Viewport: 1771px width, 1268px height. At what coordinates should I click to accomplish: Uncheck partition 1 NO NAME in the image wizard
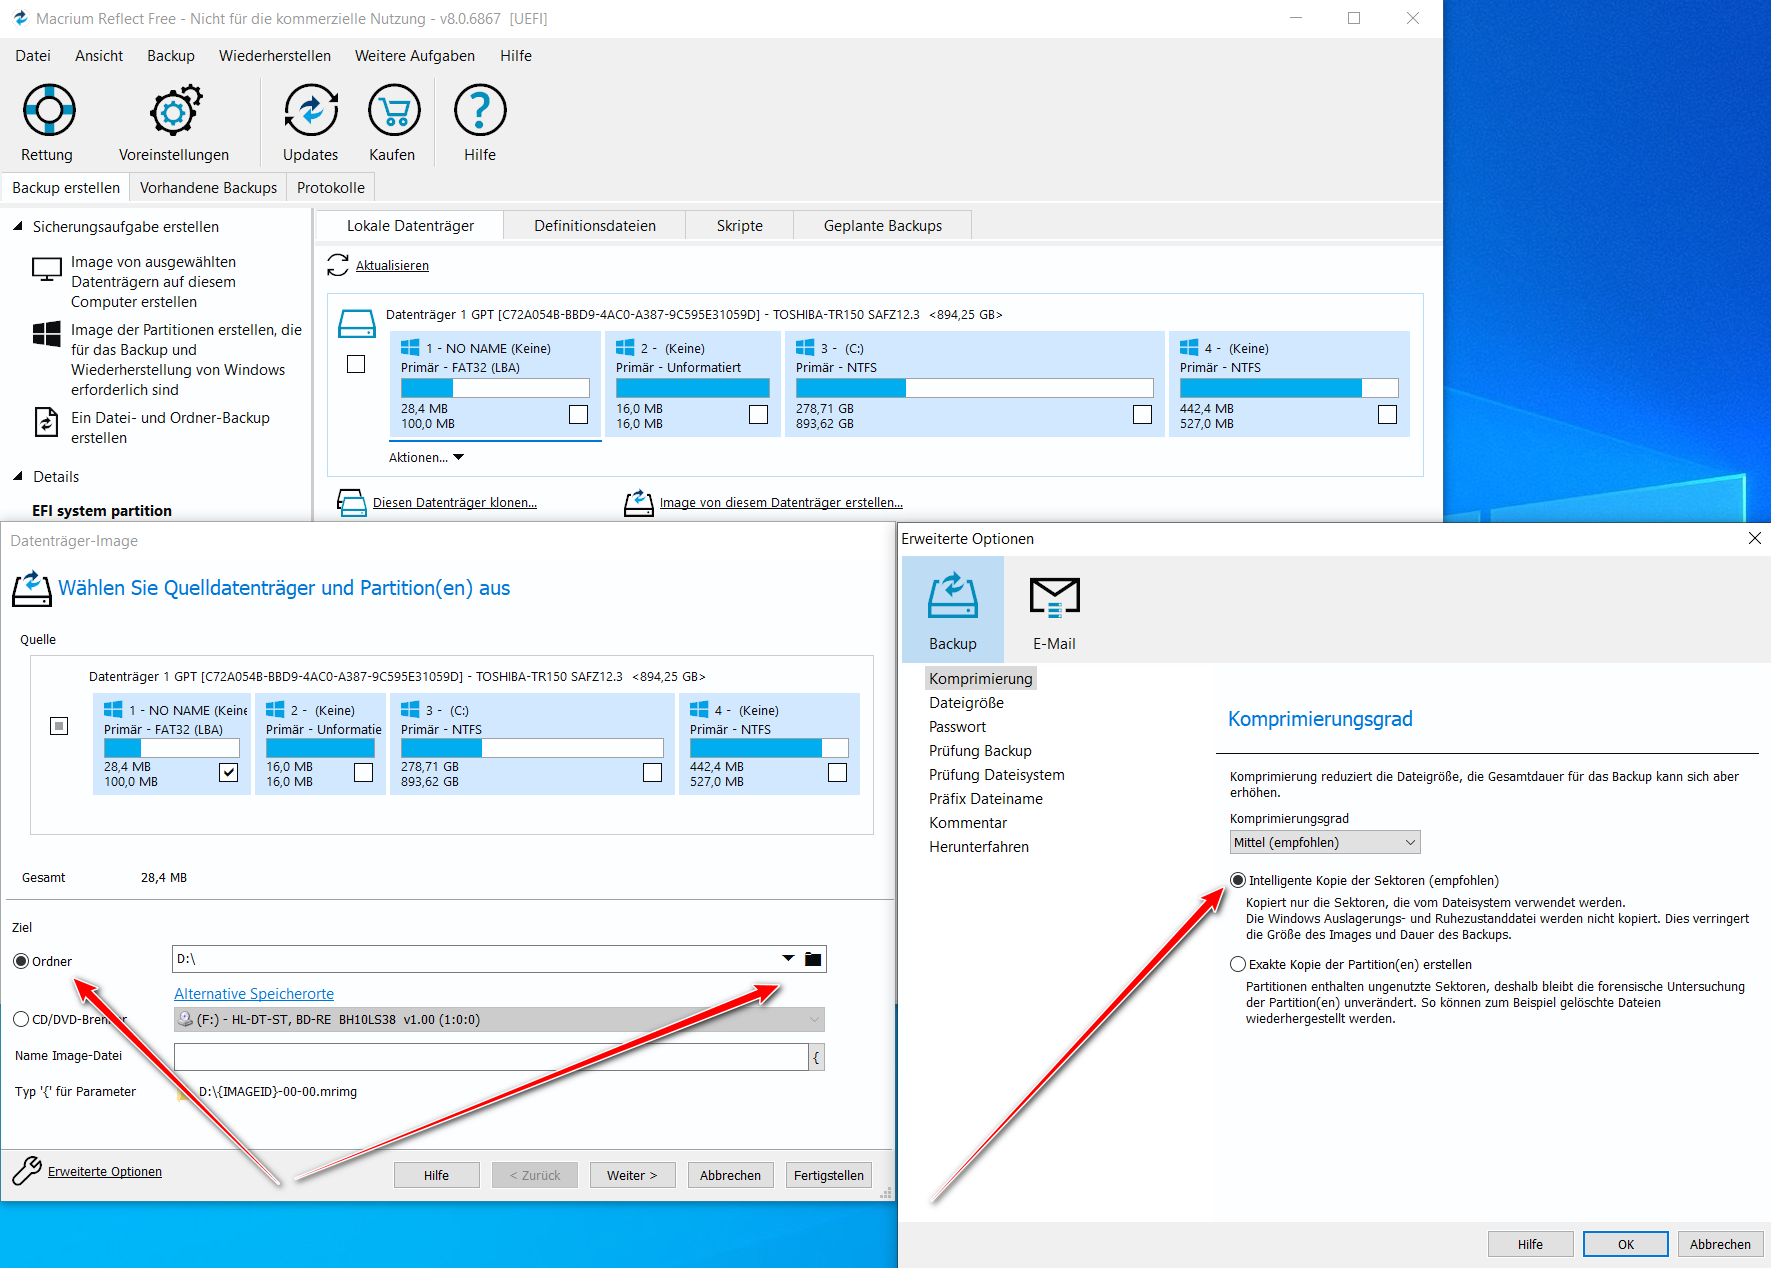point(229,772)
